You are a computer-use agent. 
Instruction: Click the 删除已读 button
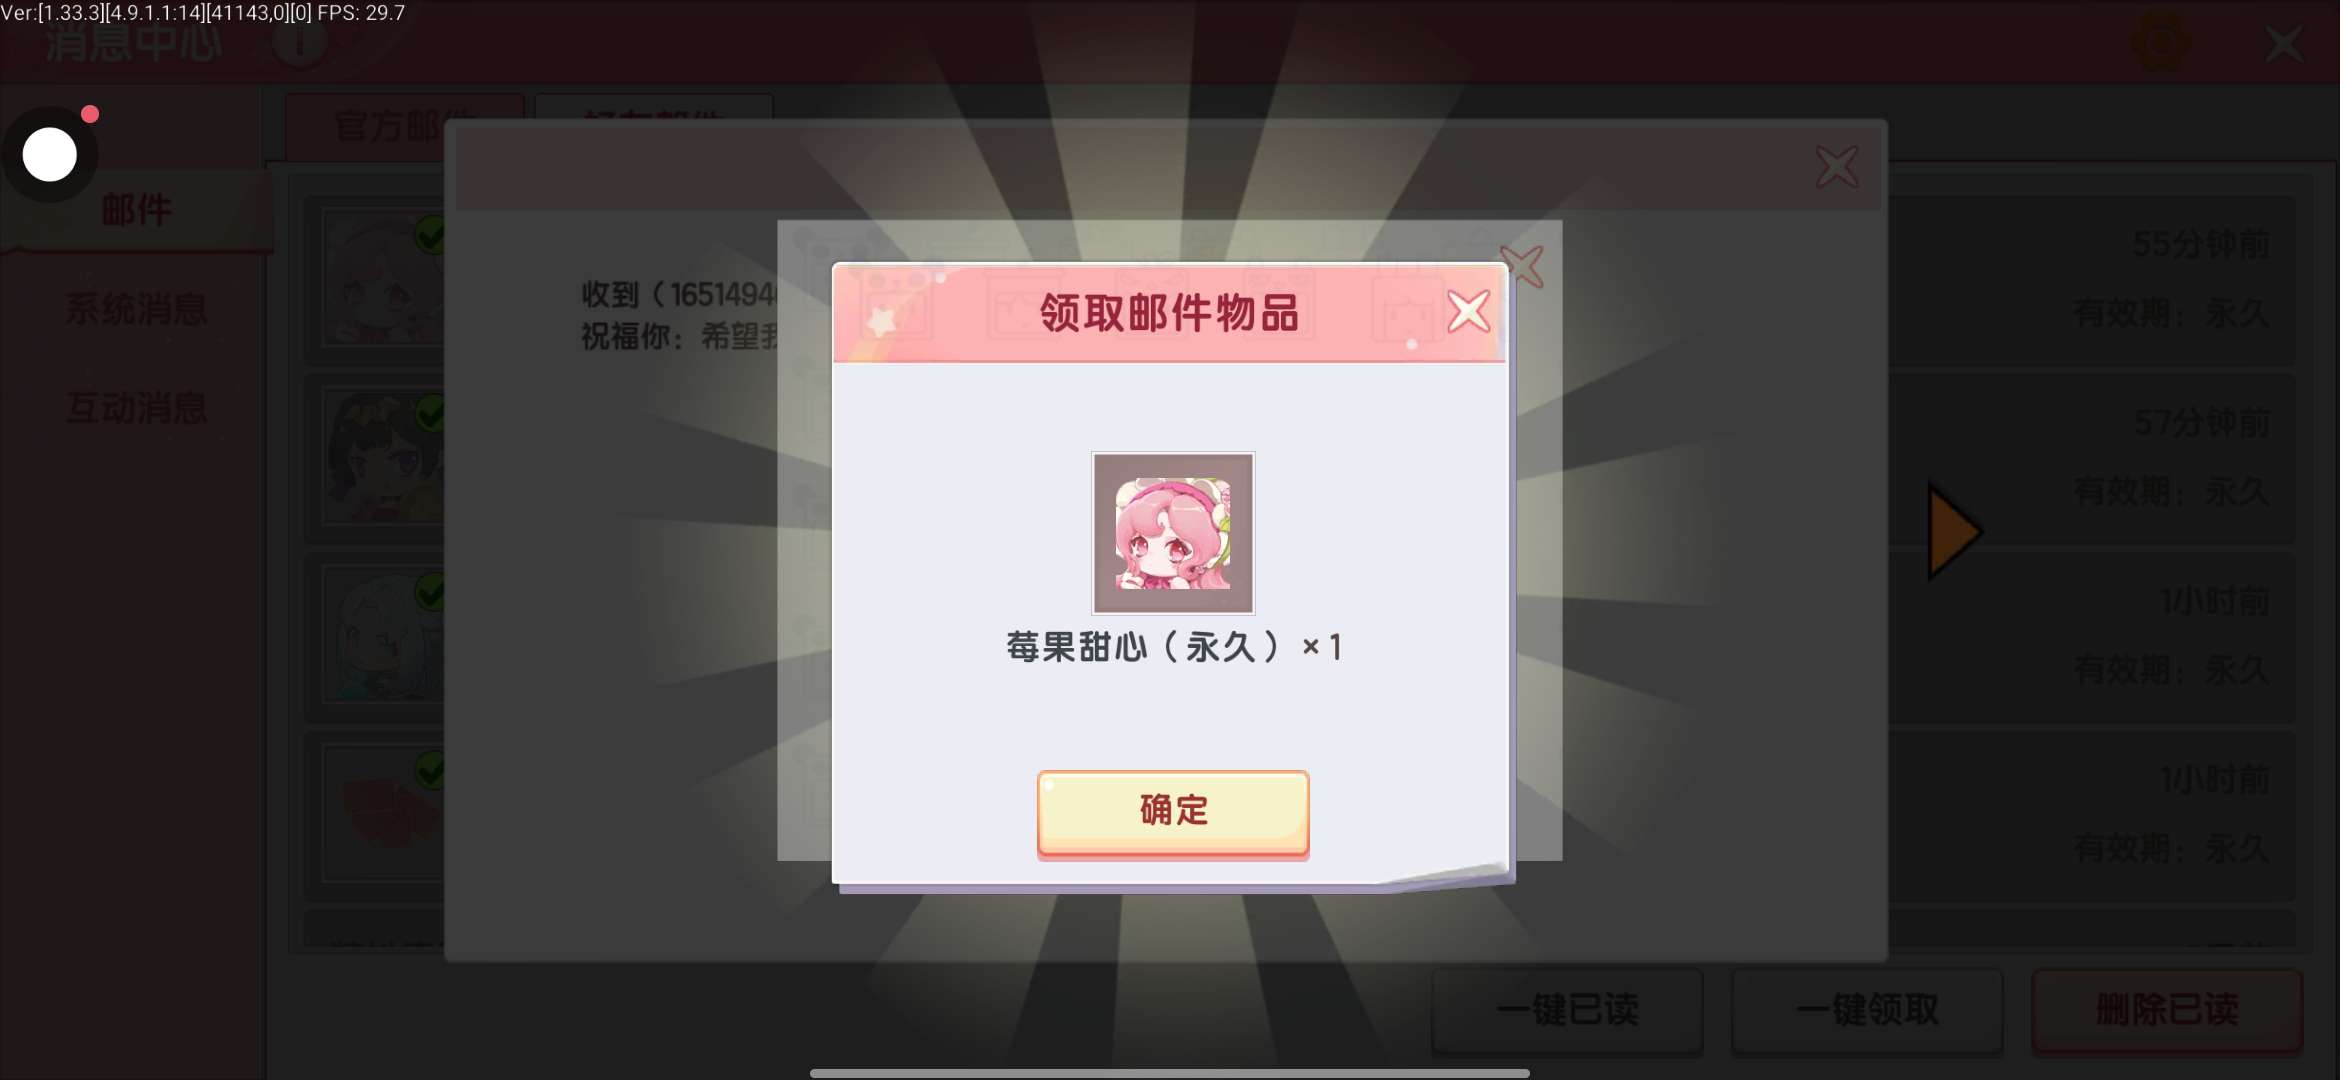2167,1010
